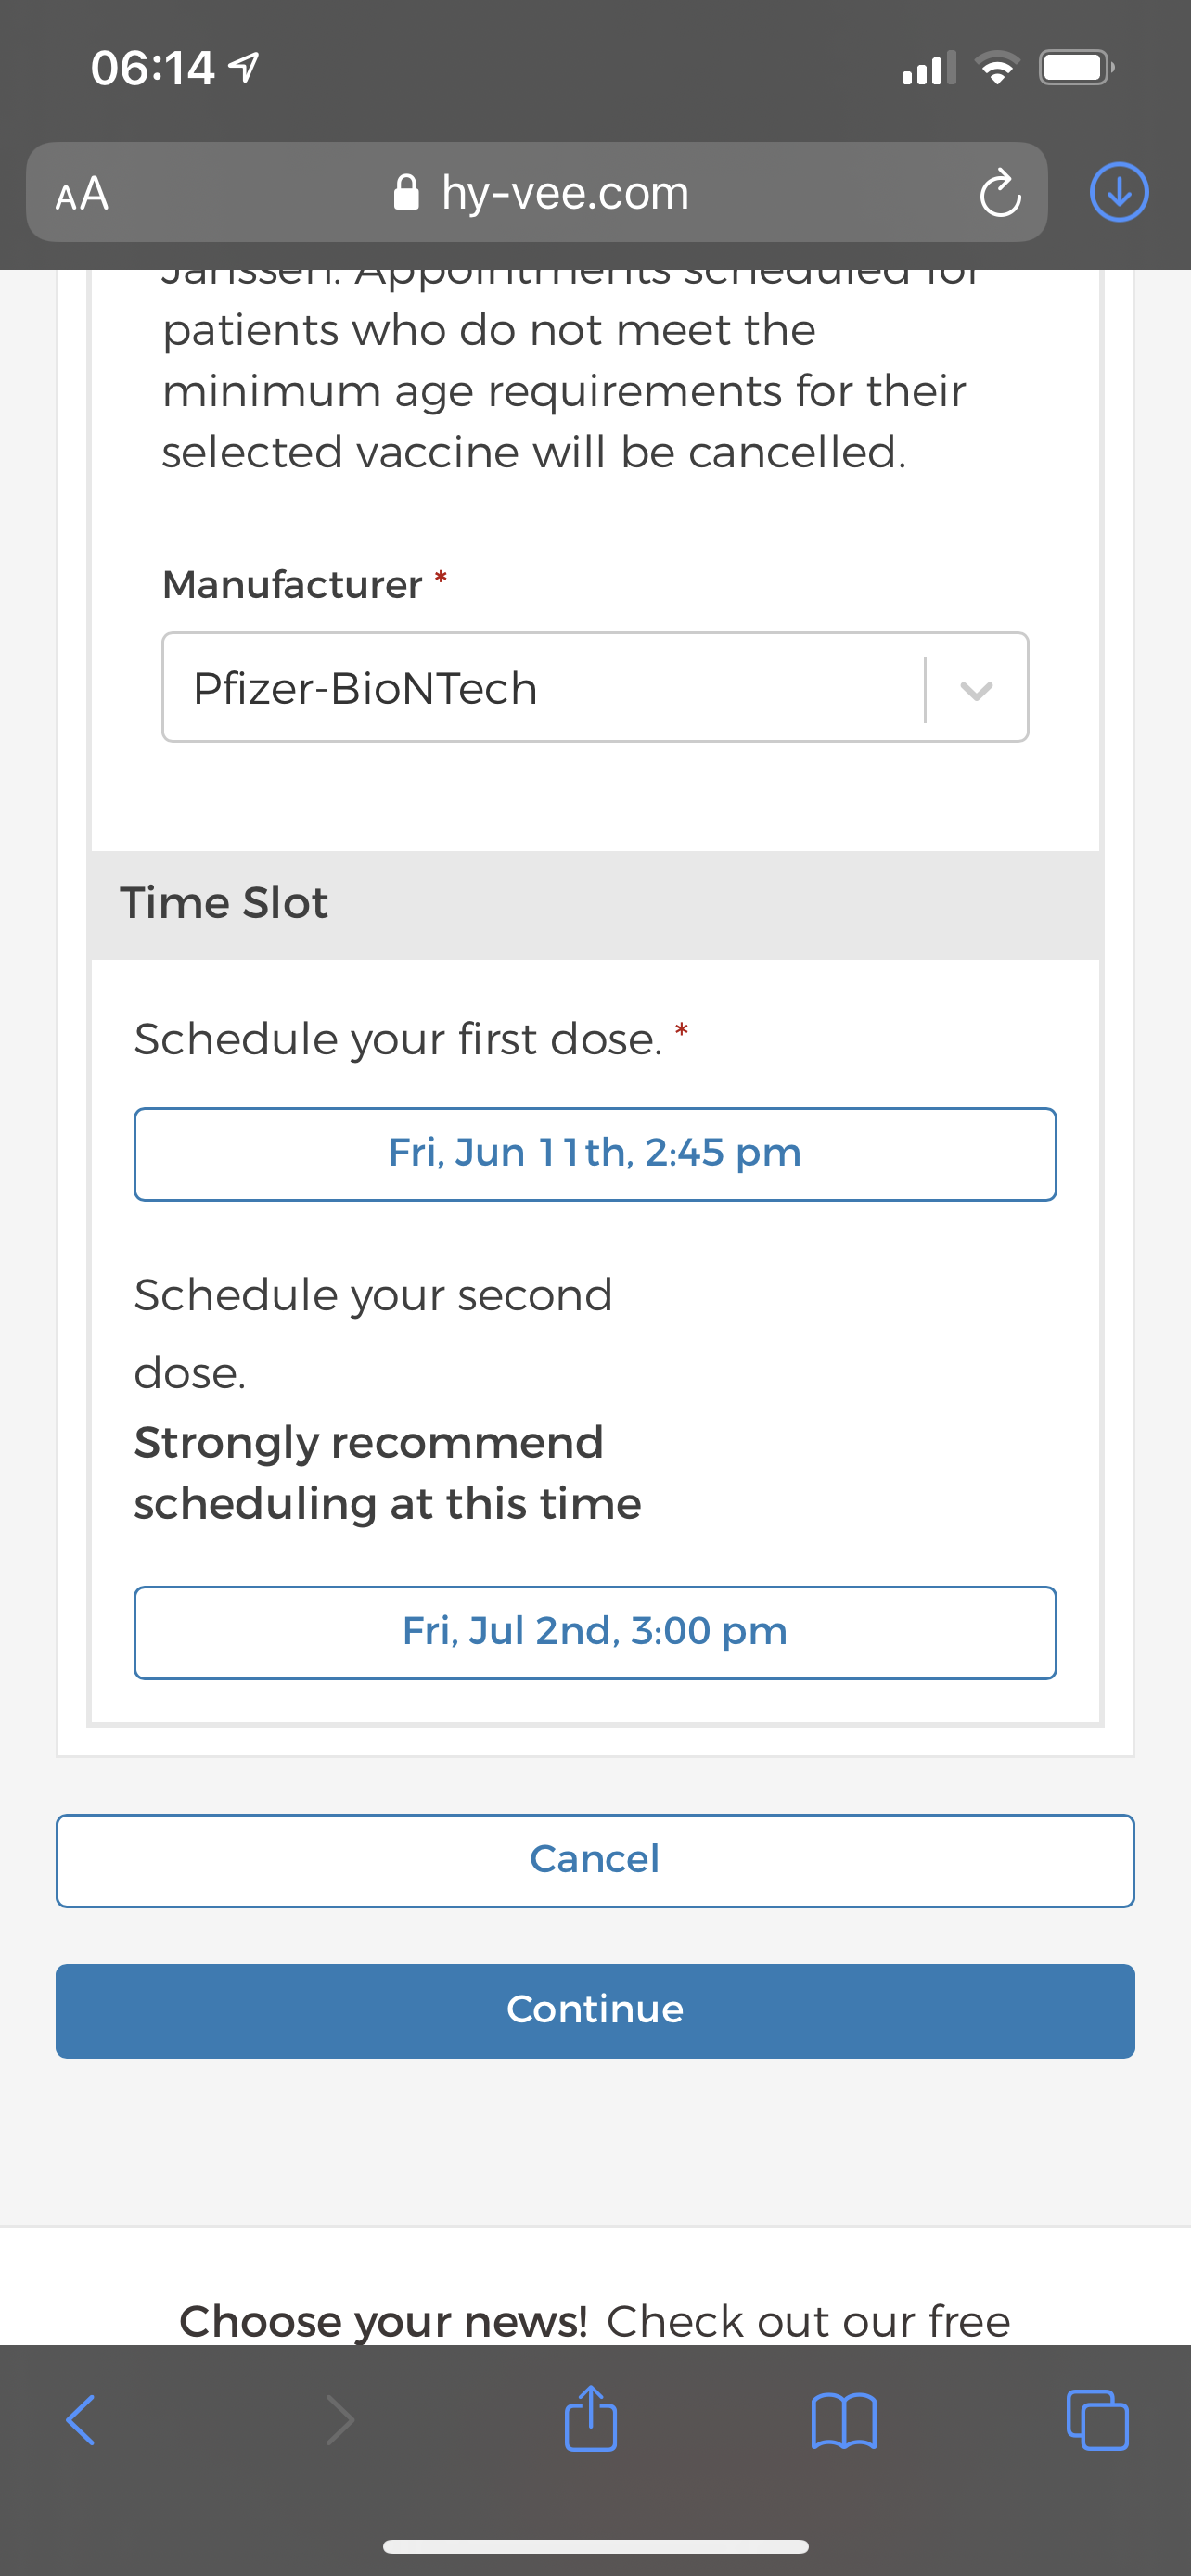
Task: Open the Safari bookmarks icon
Action: click(x=844, y=2421)
